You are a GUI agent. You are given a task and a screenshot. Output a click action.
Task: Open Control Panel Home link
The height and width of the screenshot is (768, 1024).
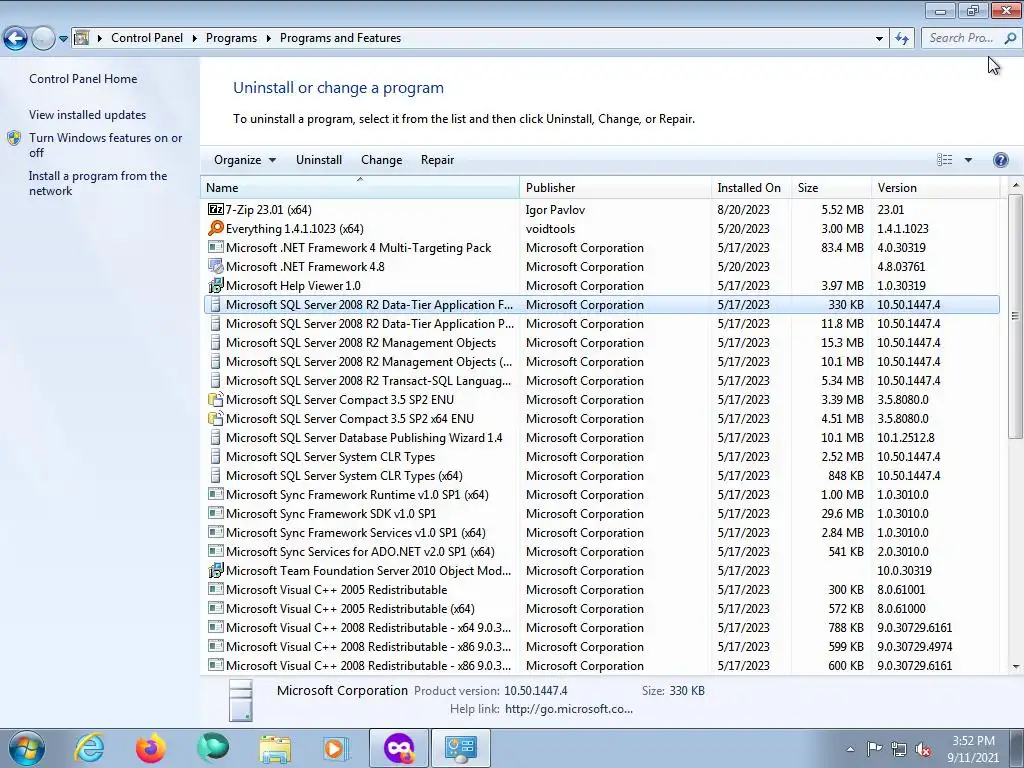pos(83,78)
